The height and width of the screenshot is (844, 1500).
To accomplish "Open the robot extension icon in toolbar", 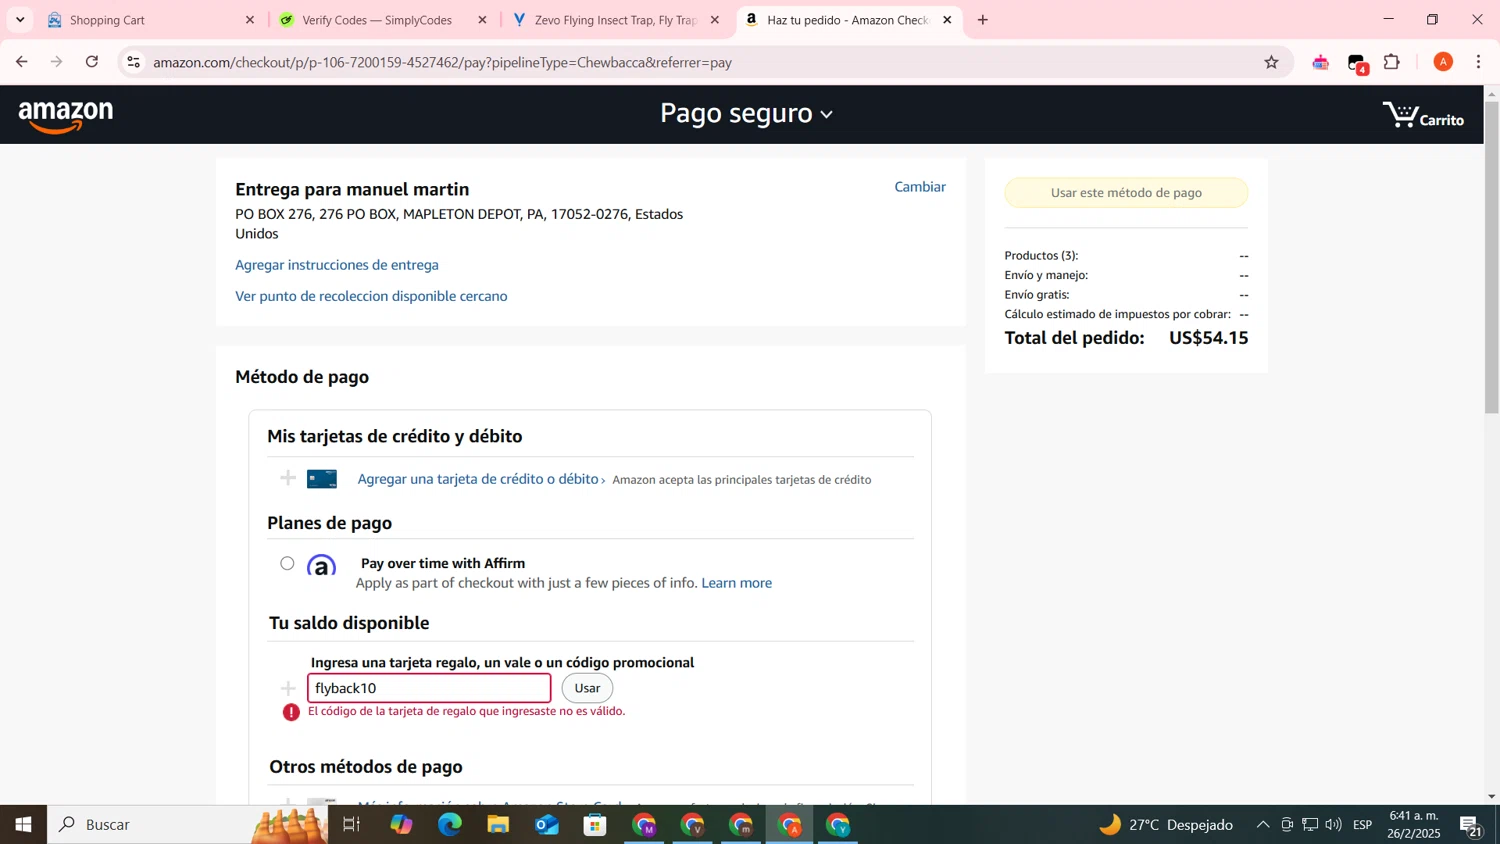I will click(x=1320, y=62).
